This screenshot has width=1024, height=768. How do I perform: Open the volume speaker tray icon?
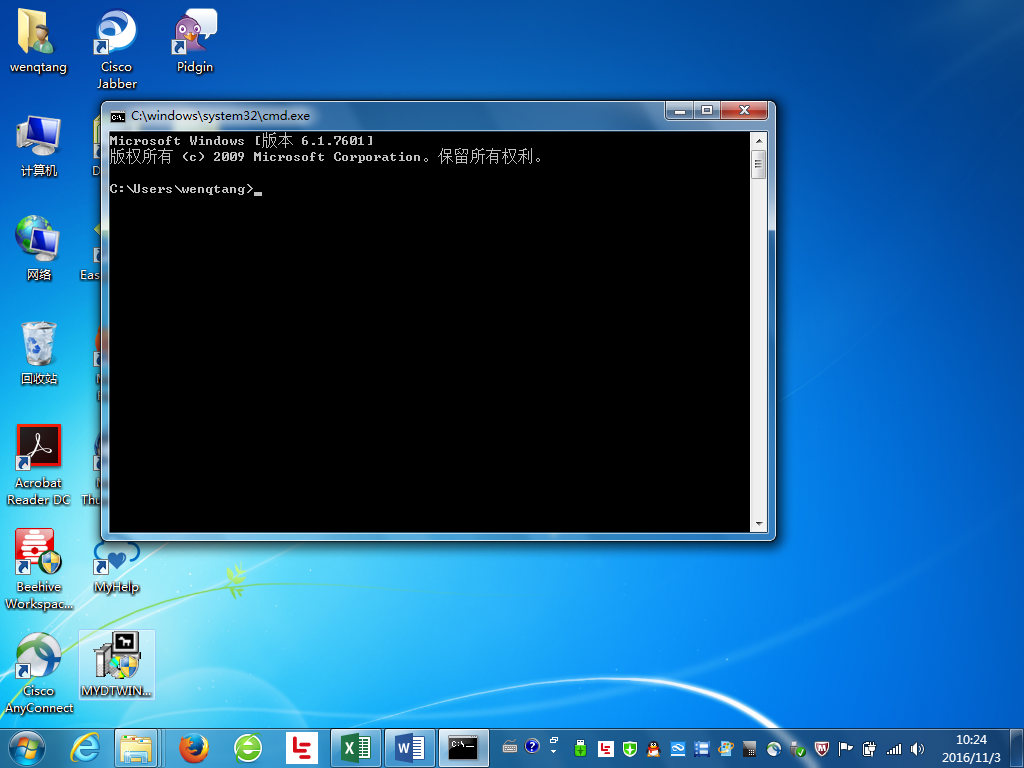918,749
